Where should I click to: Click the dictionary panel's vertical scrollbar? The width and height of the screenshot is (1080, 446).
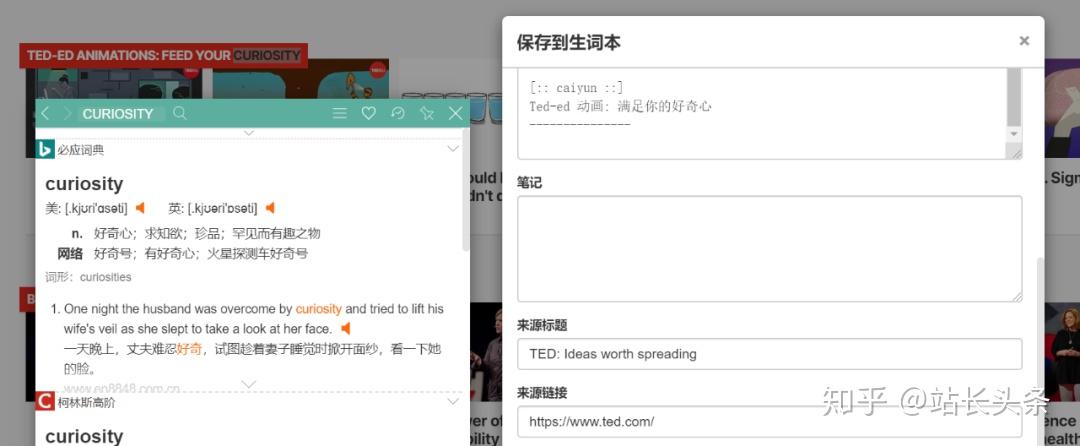click(x=466, y=189)
